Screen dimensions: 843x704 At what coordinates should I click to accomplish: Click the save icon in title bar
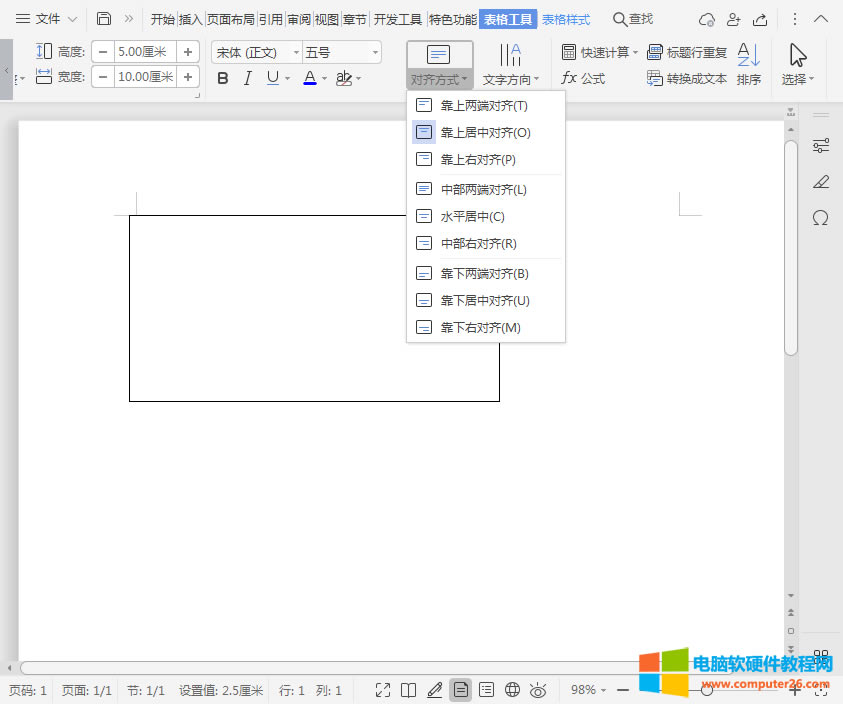[x=104, y=17]
